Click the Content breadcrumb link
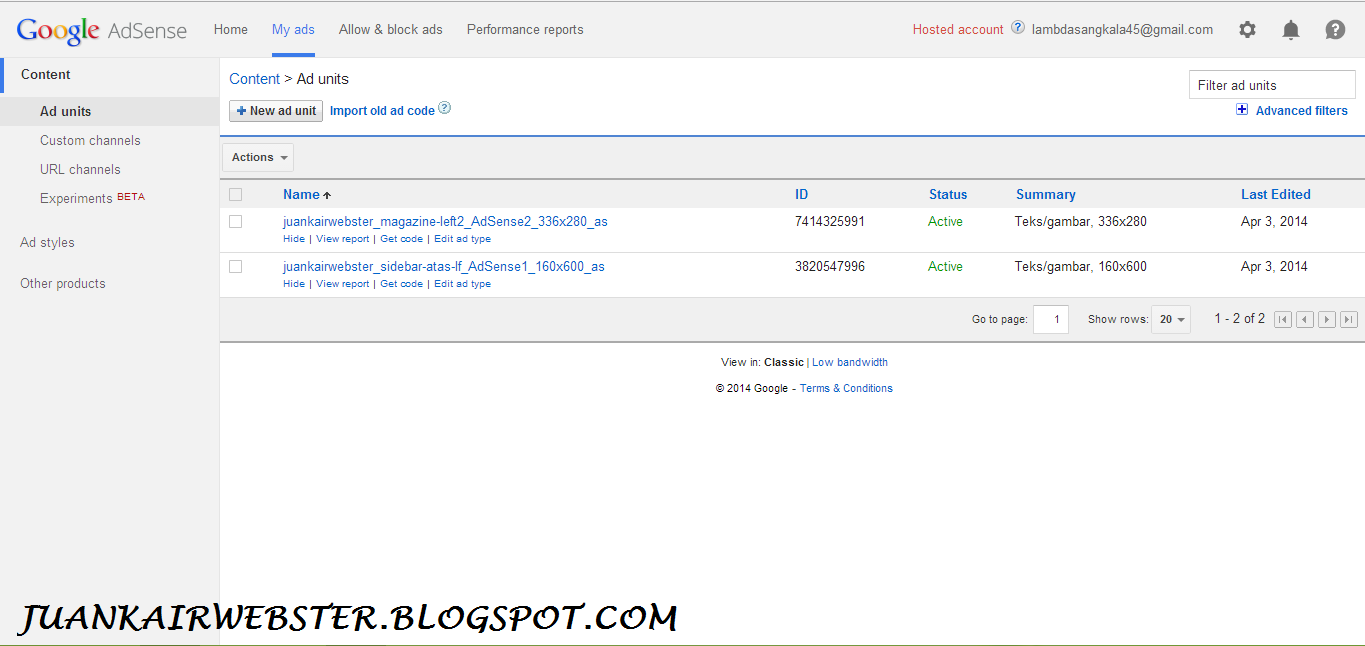The image size is (1365, 646). (x=255, y=79)
